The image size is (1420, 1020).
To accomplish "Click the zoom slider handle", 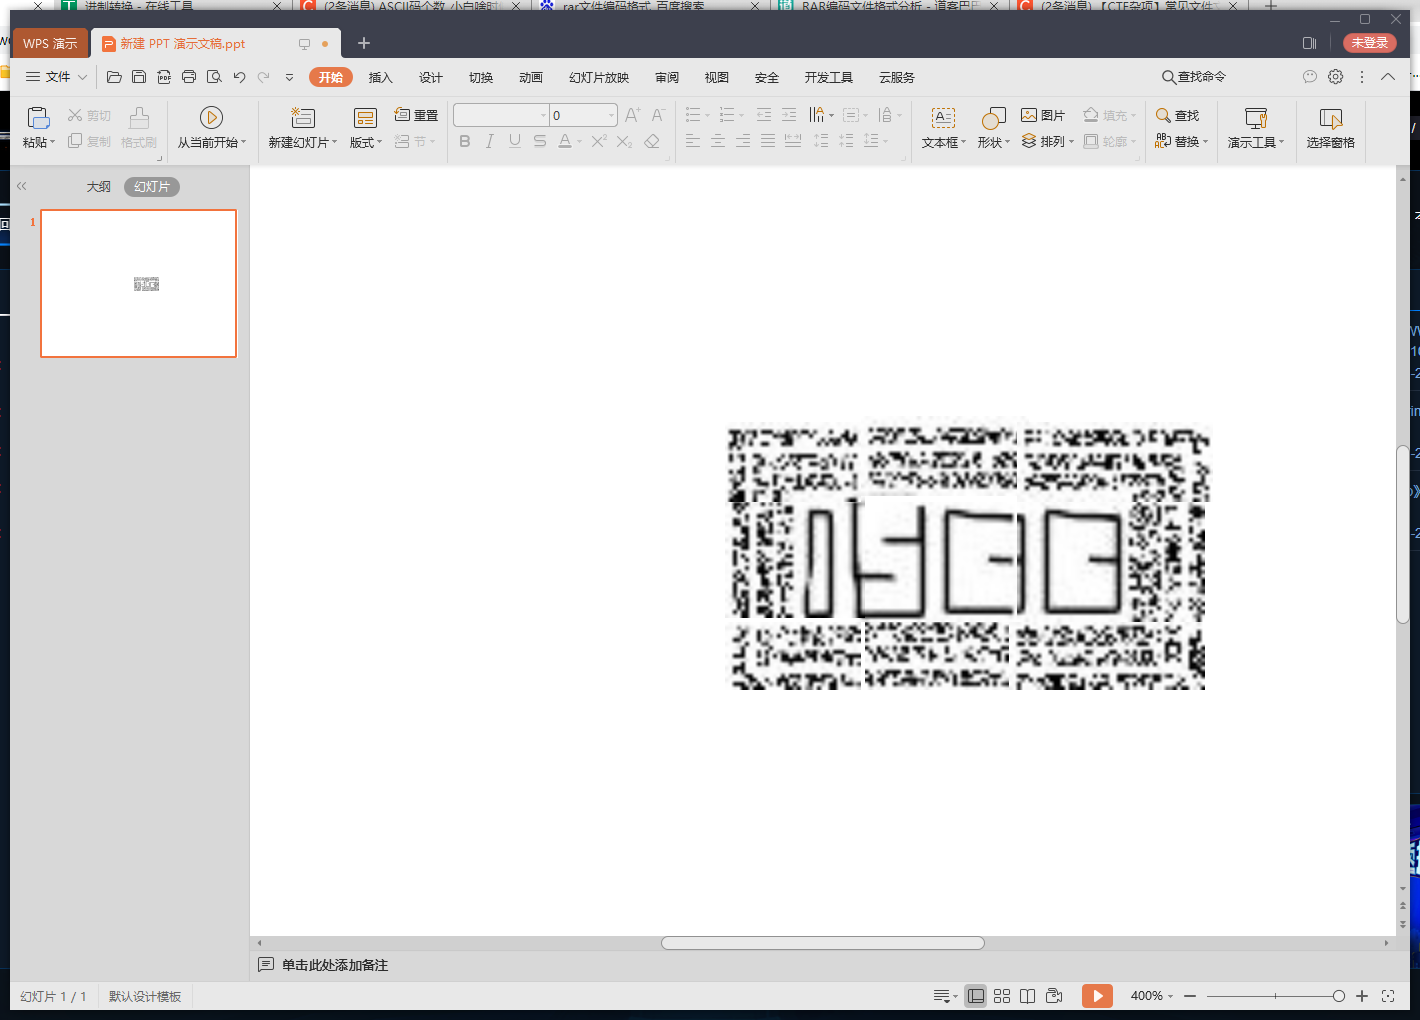I will pos(1339,996).
